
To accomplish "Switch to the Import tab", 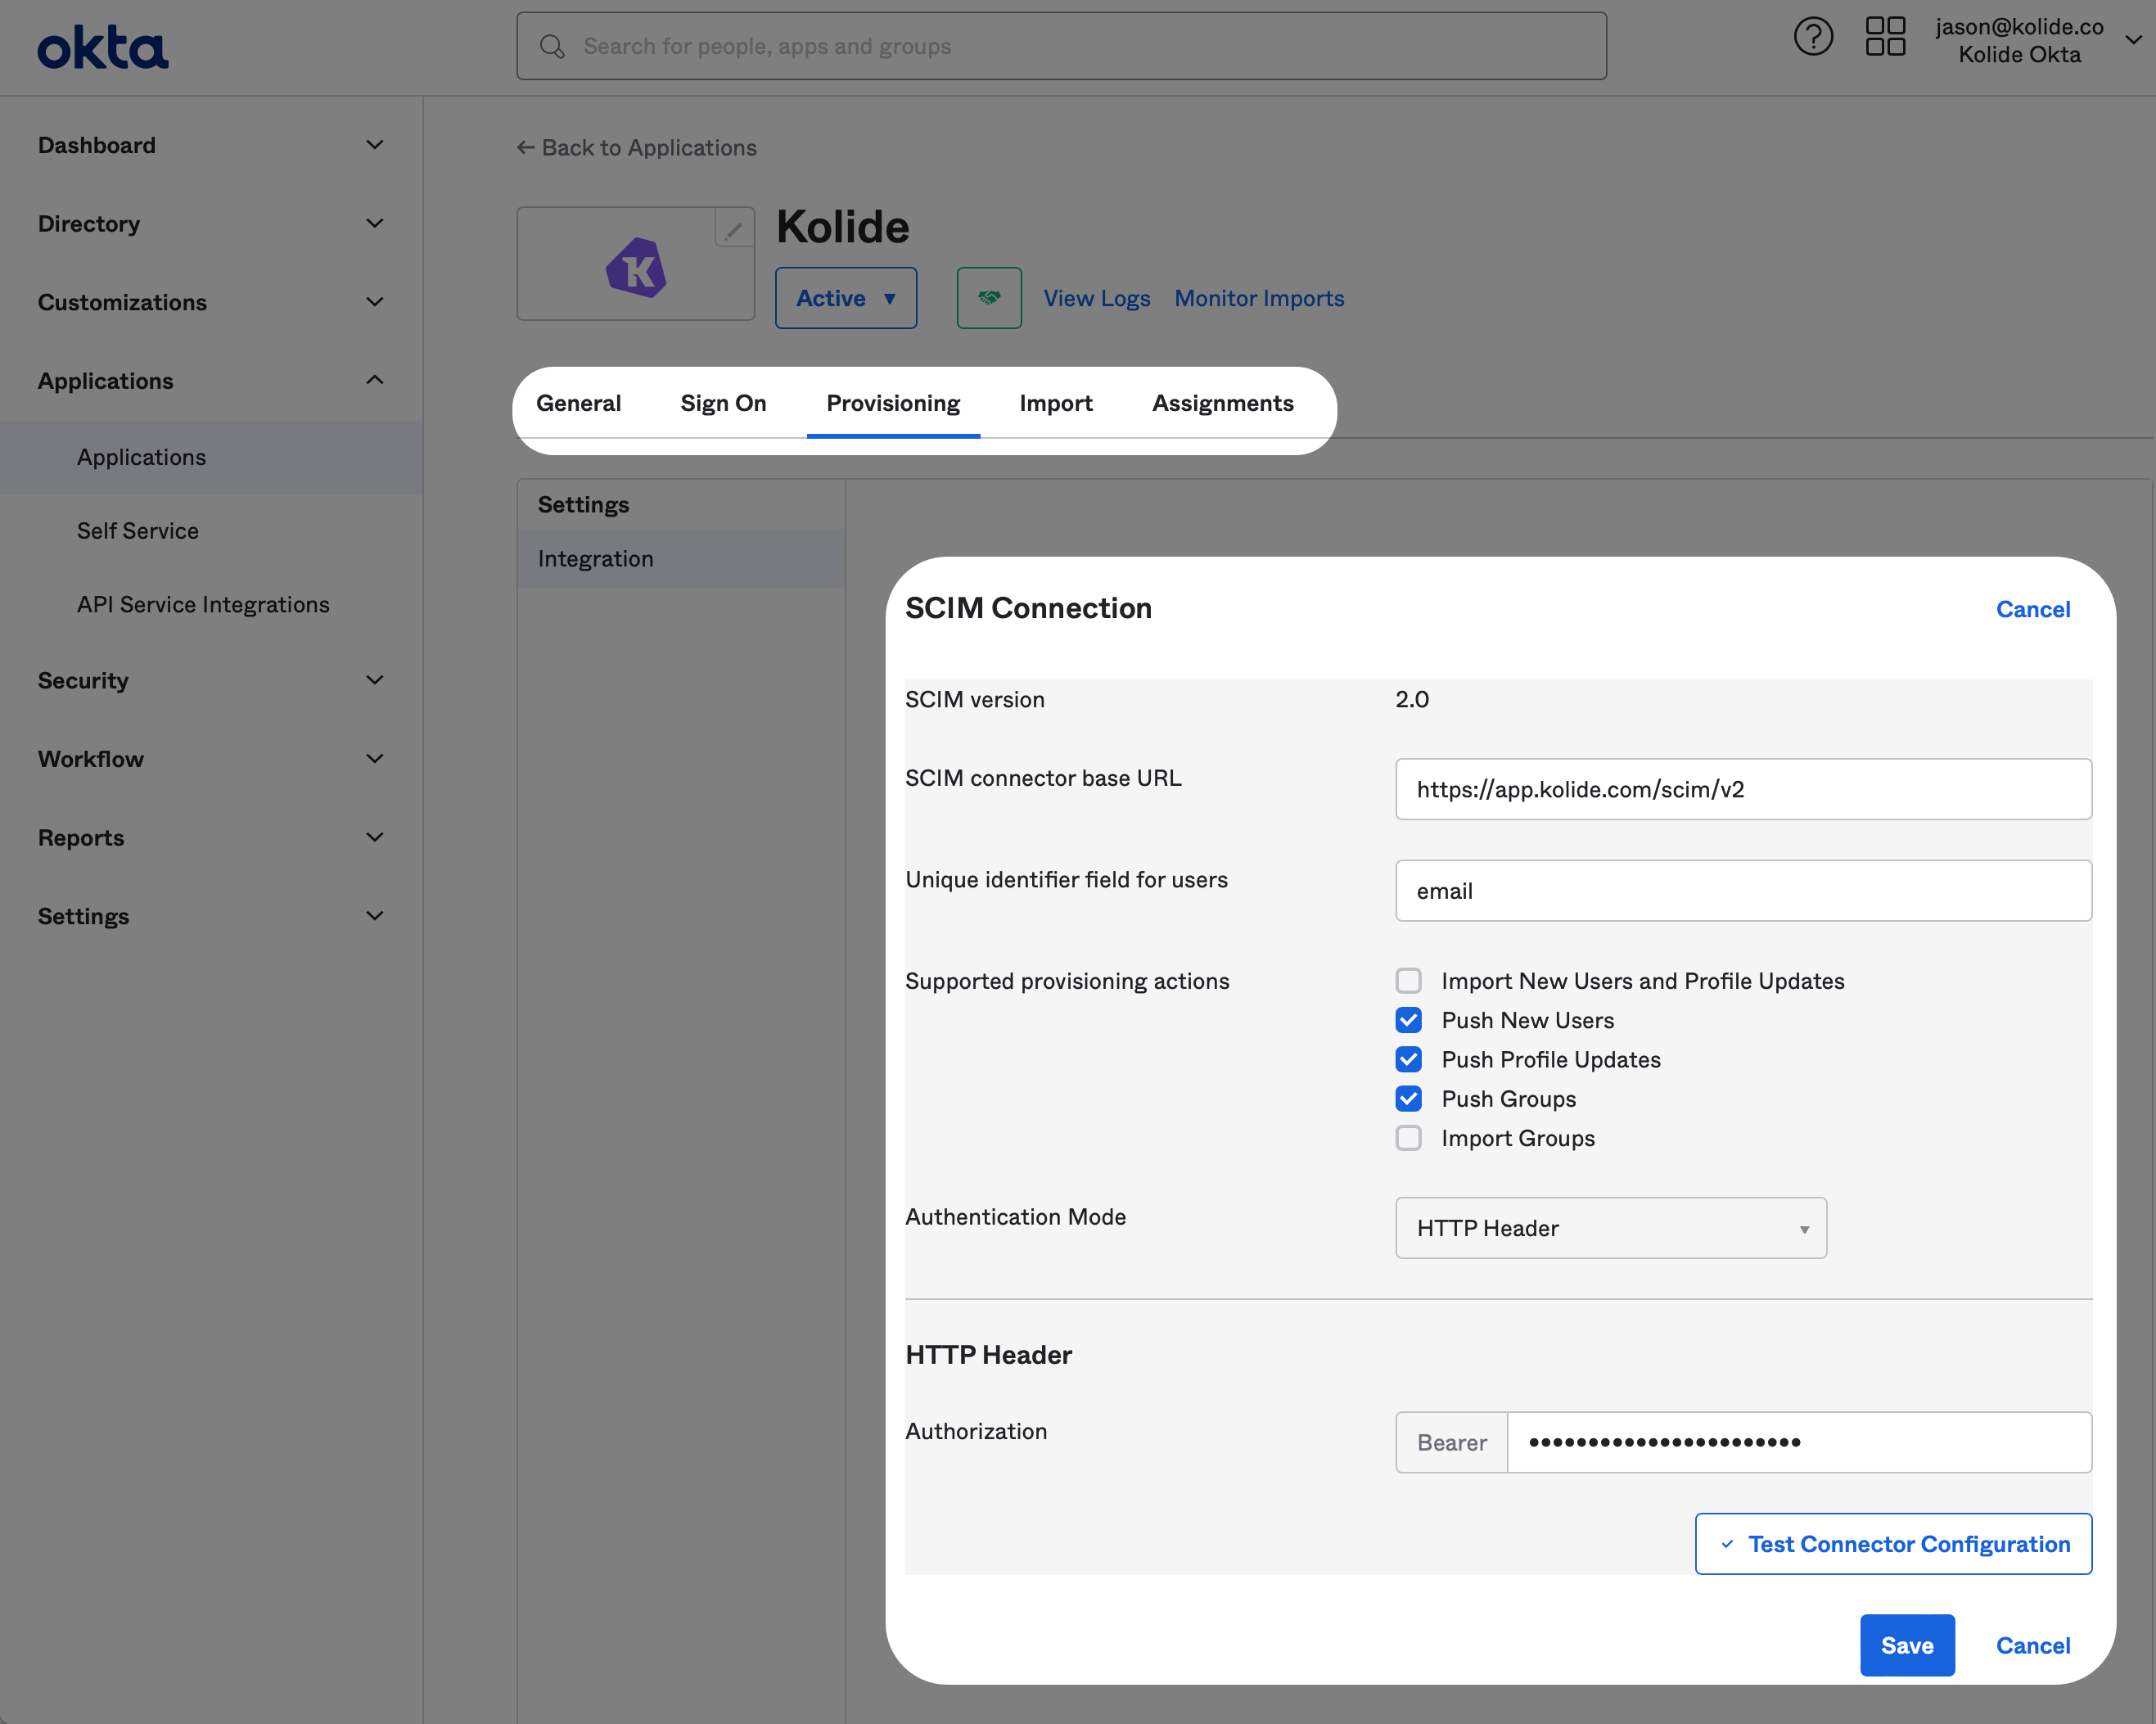I will (1056, 403).
